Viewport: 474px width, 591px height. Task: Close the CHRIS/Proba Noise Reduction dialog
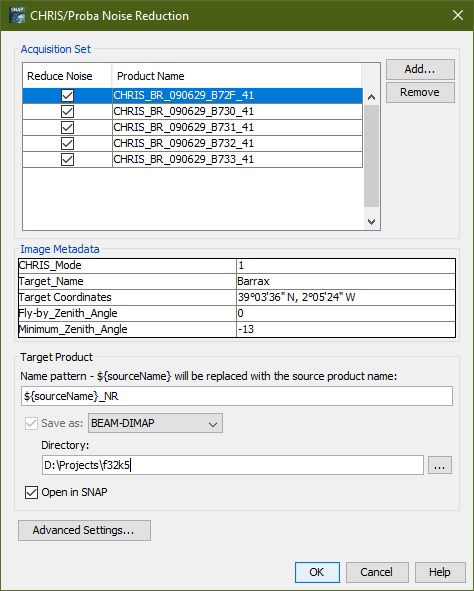[x=458, y=15]
